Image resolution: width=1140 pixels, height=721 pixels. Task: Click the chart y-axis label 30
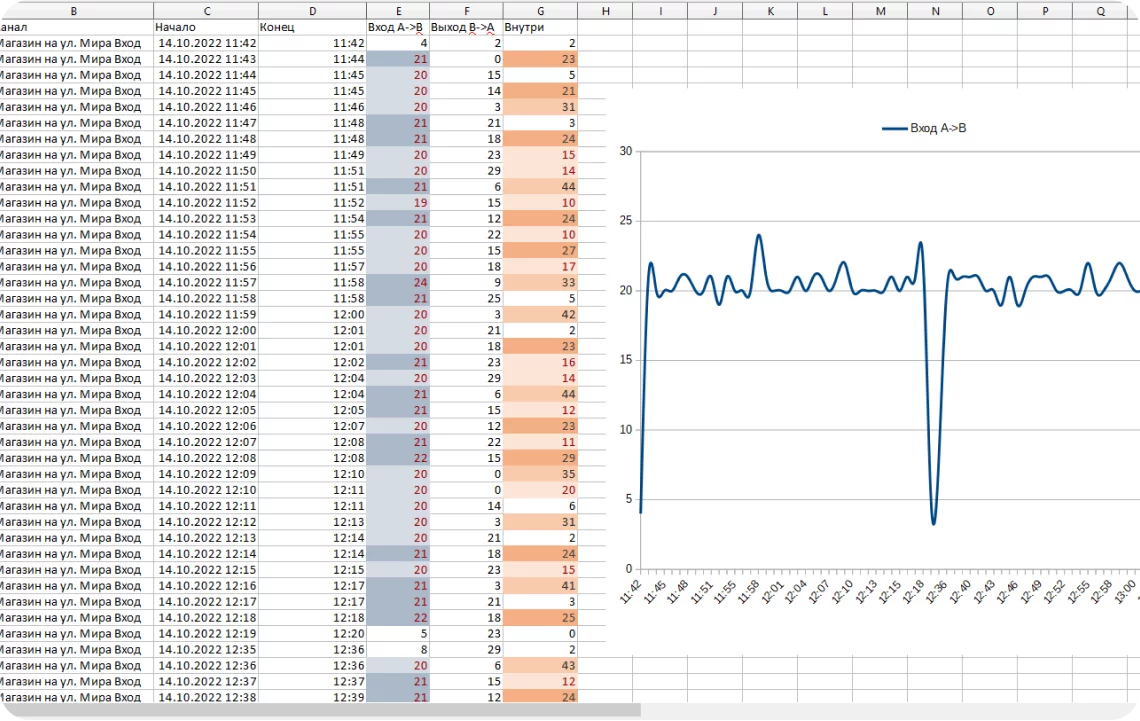(625, 151)
